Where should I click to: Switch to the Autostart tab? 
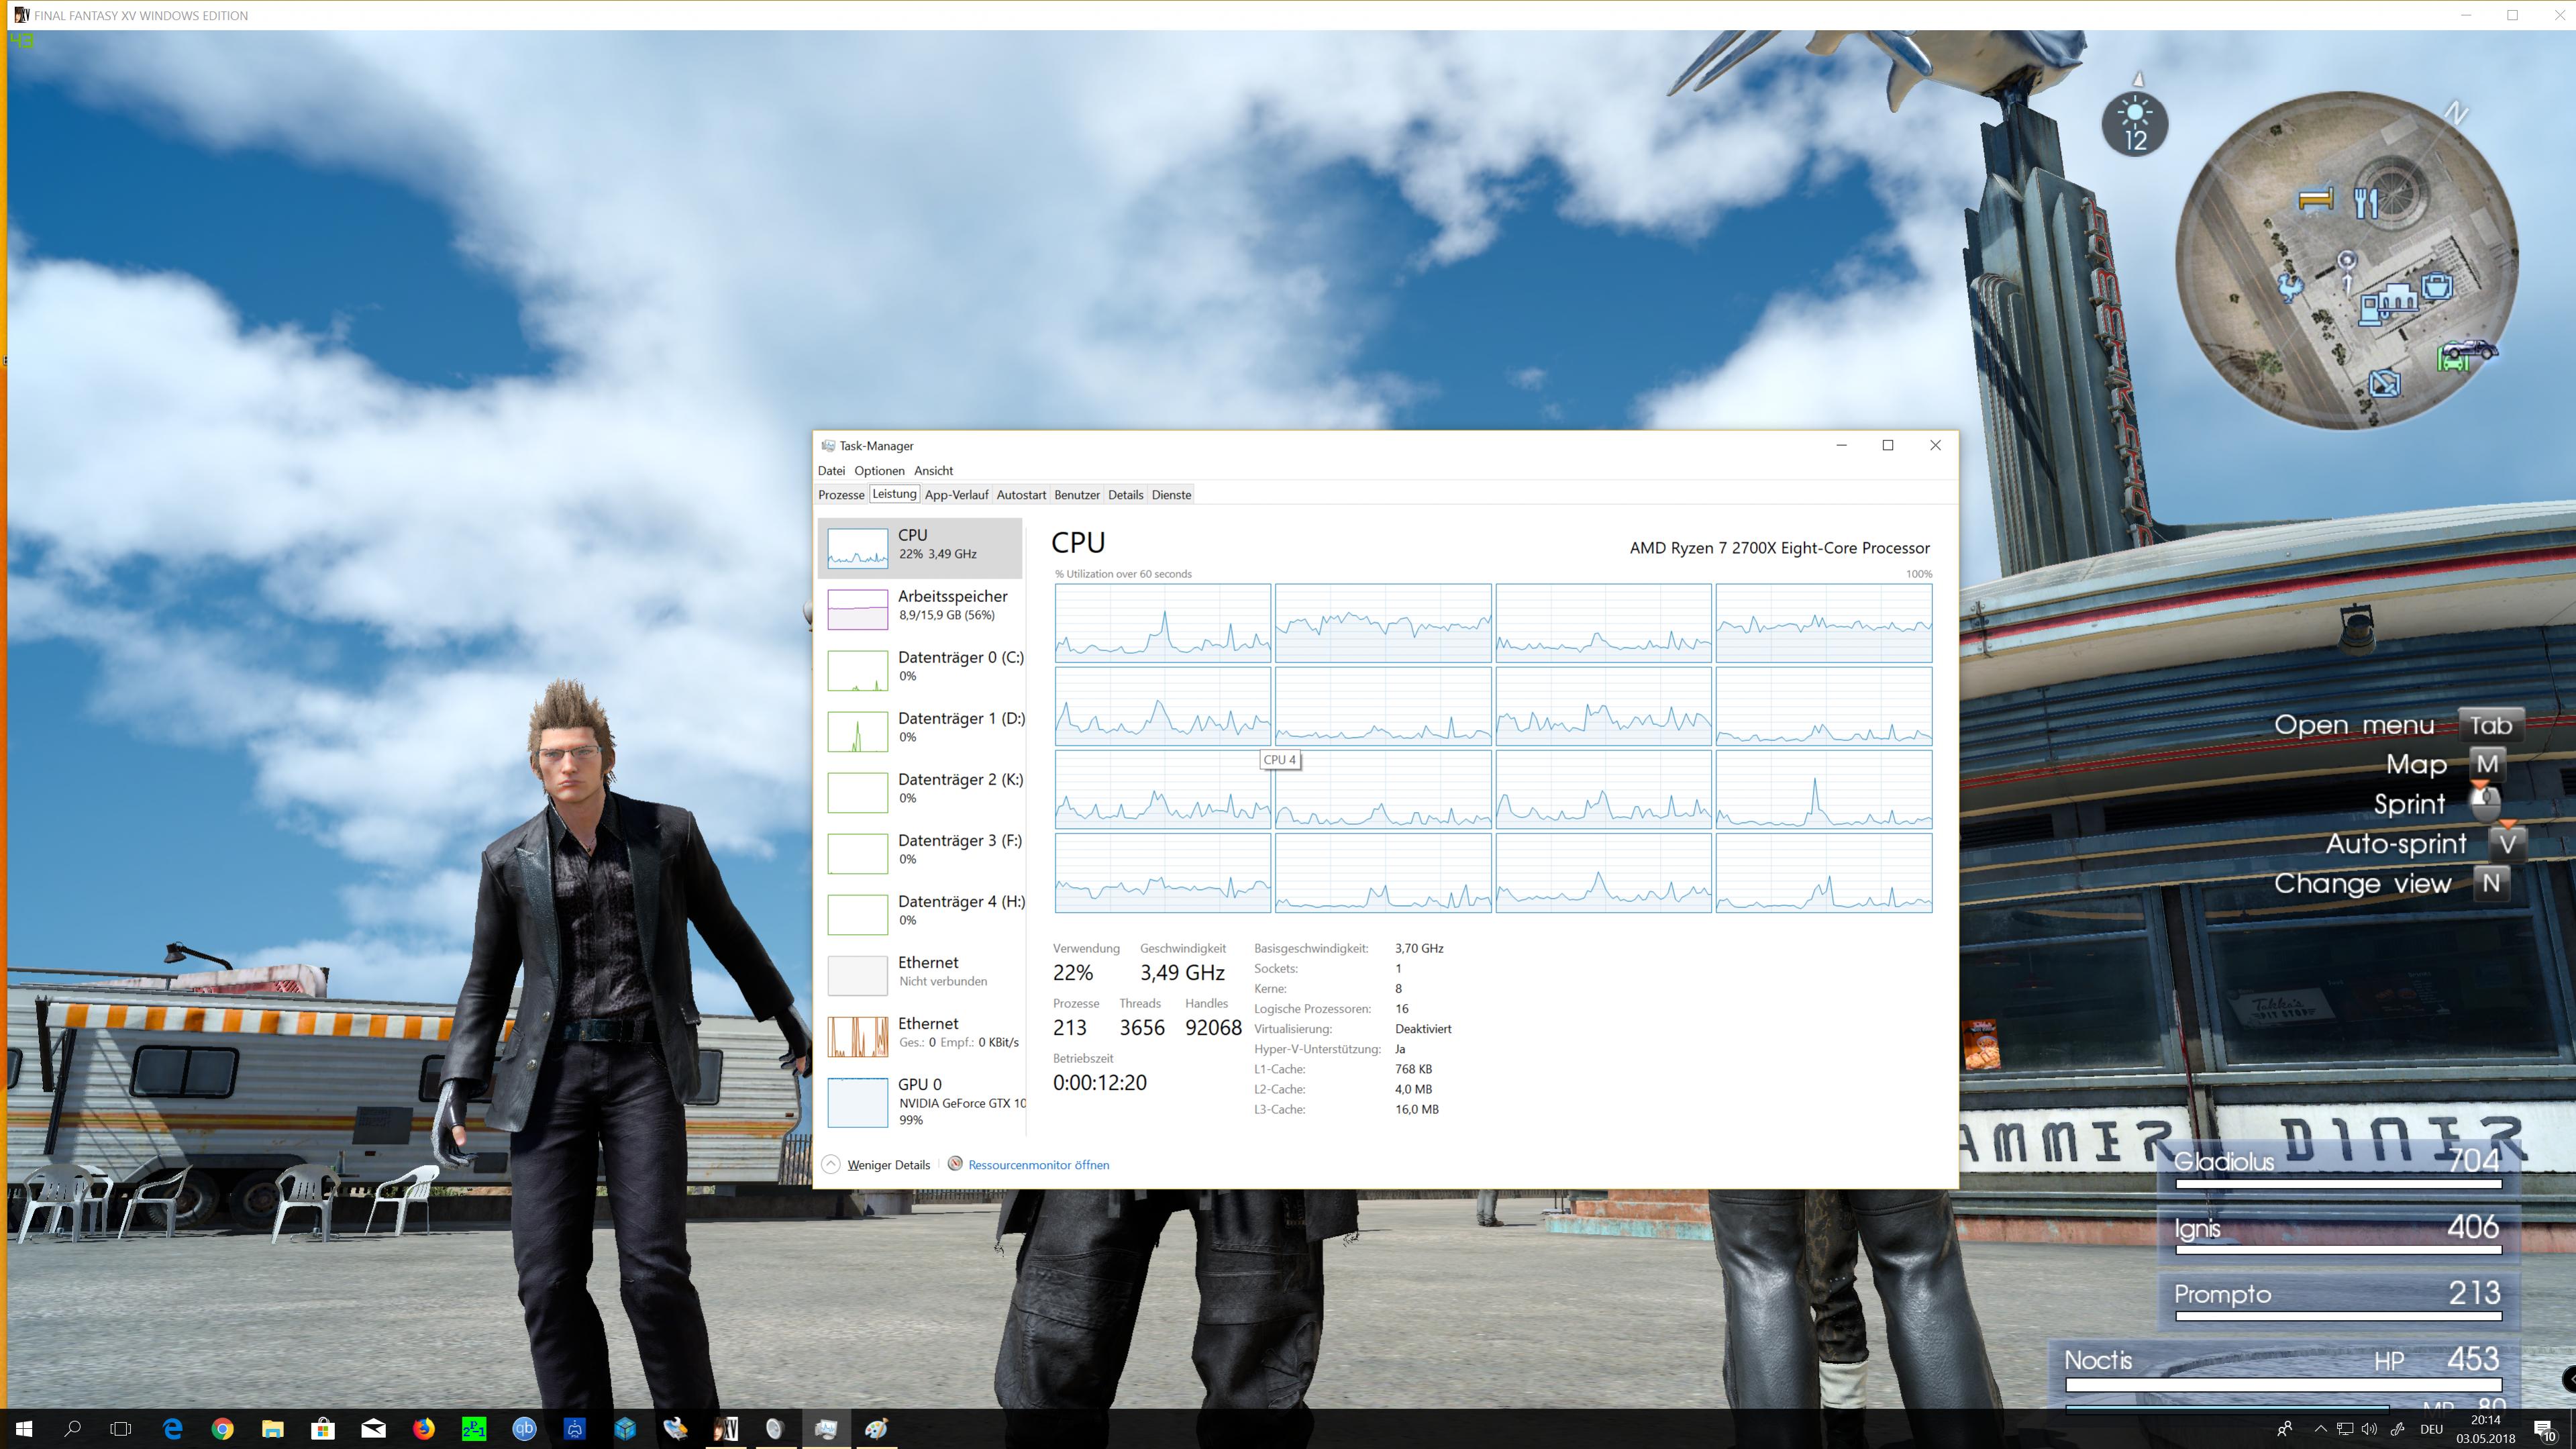click(1021, 495)
